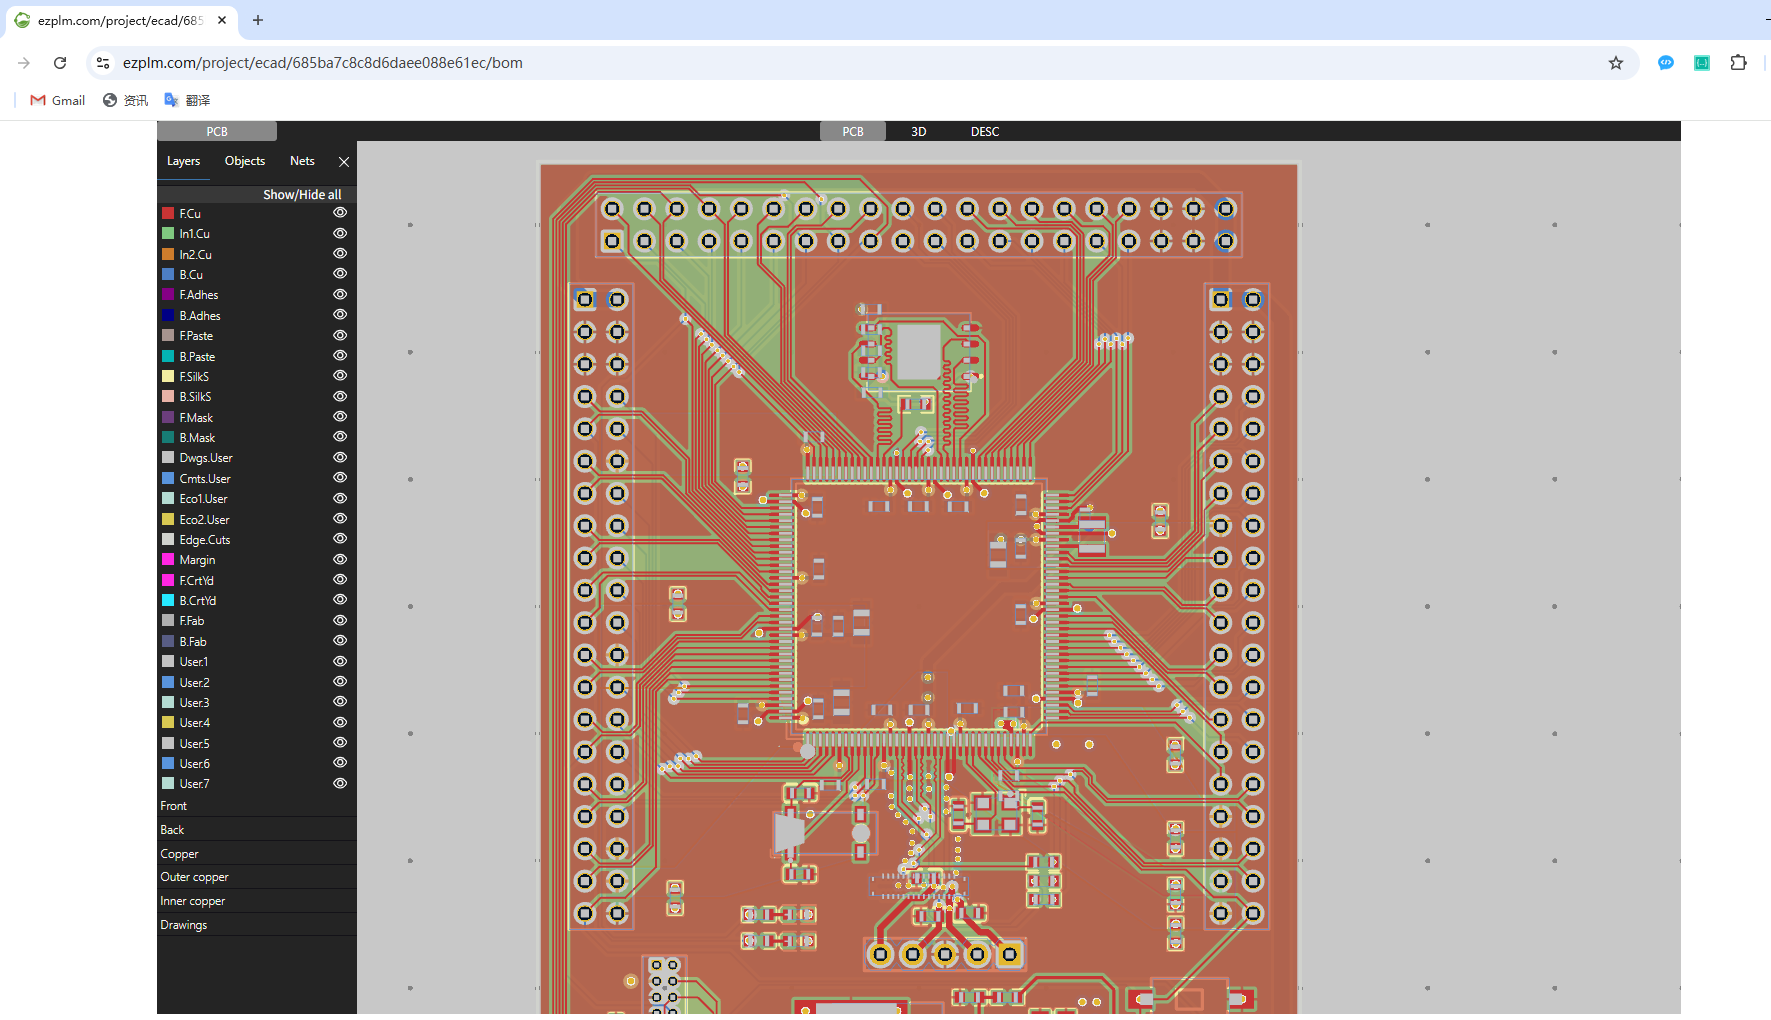This screenshot has height=1020, width=1771.
Task: Hide the Eco1.User layer
Action: tap(340, 498)
